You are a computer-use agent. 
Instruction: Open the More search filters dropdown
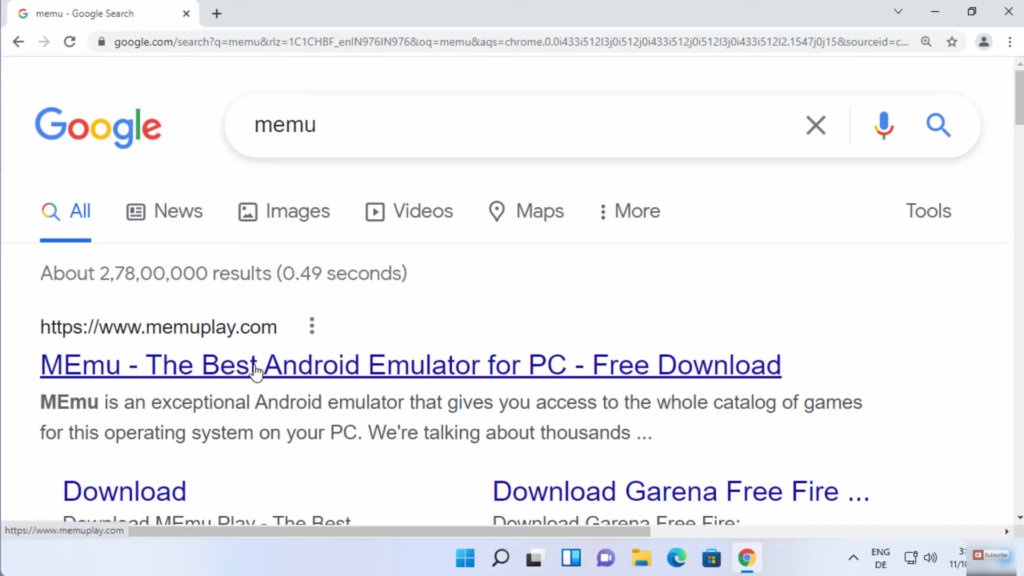tap(629, 211)
